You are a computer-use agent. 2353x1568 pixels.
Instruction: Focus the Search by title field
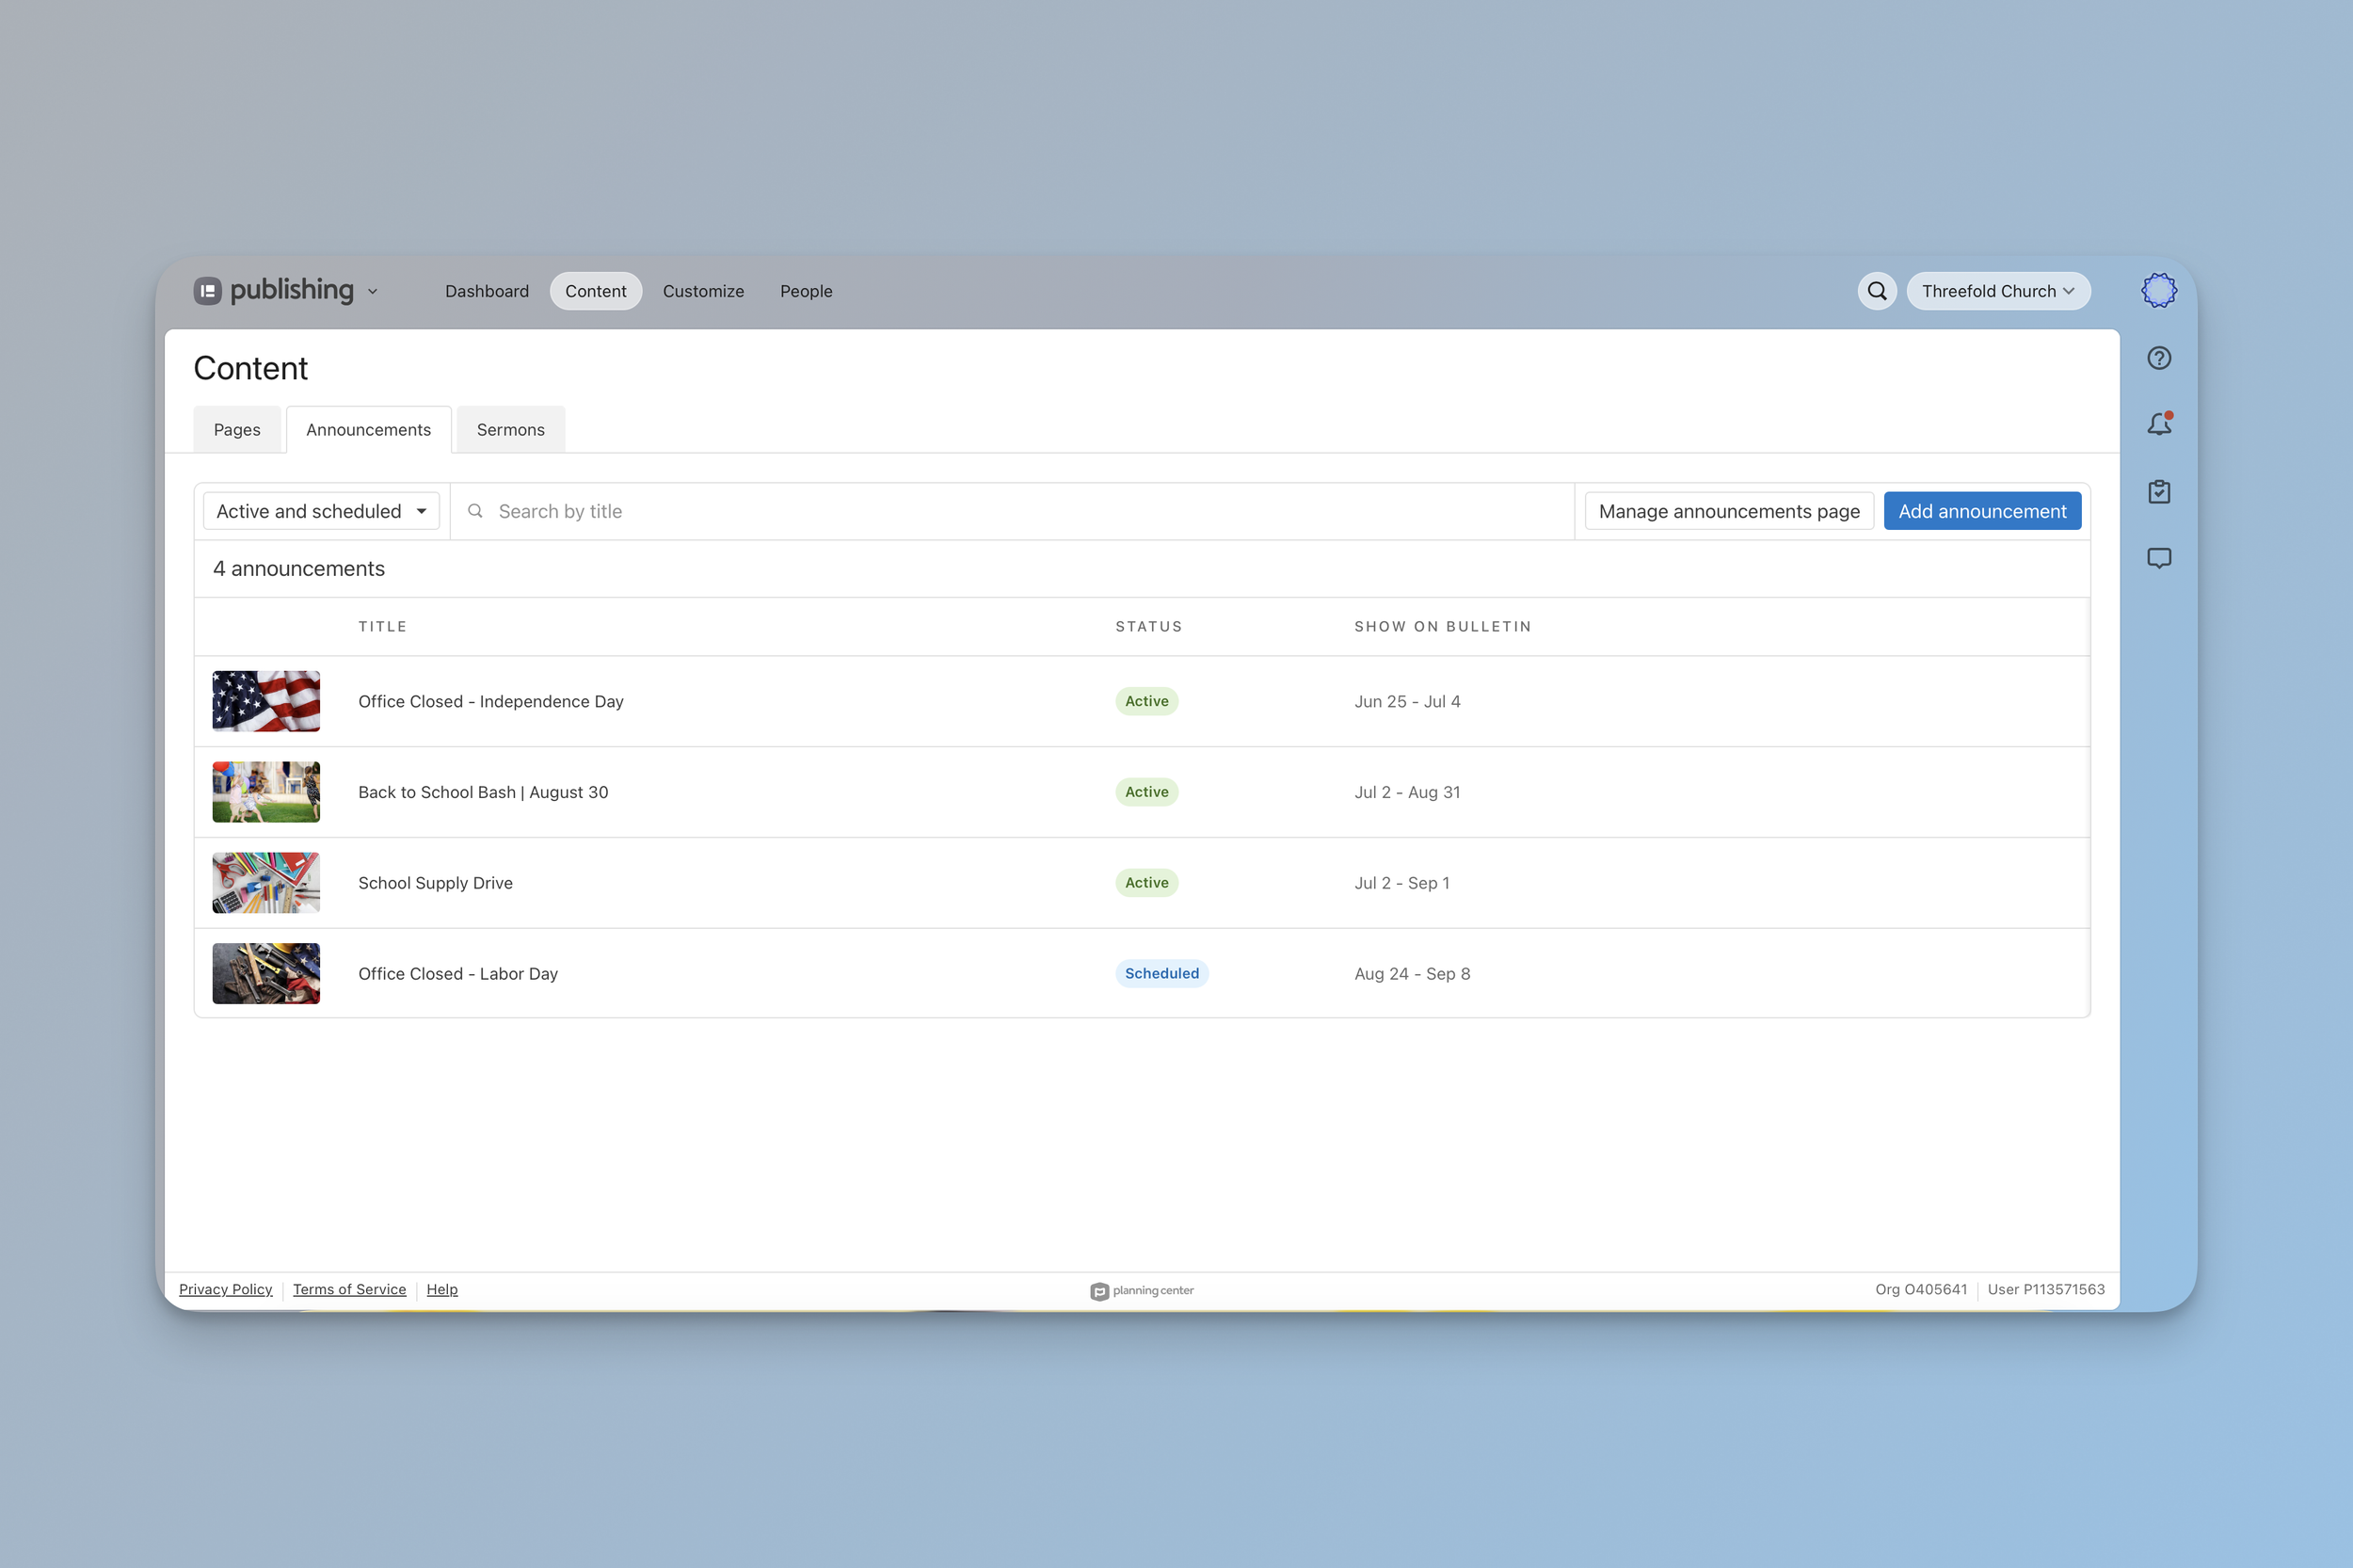pyautogui.click(x=1012, y=511)
